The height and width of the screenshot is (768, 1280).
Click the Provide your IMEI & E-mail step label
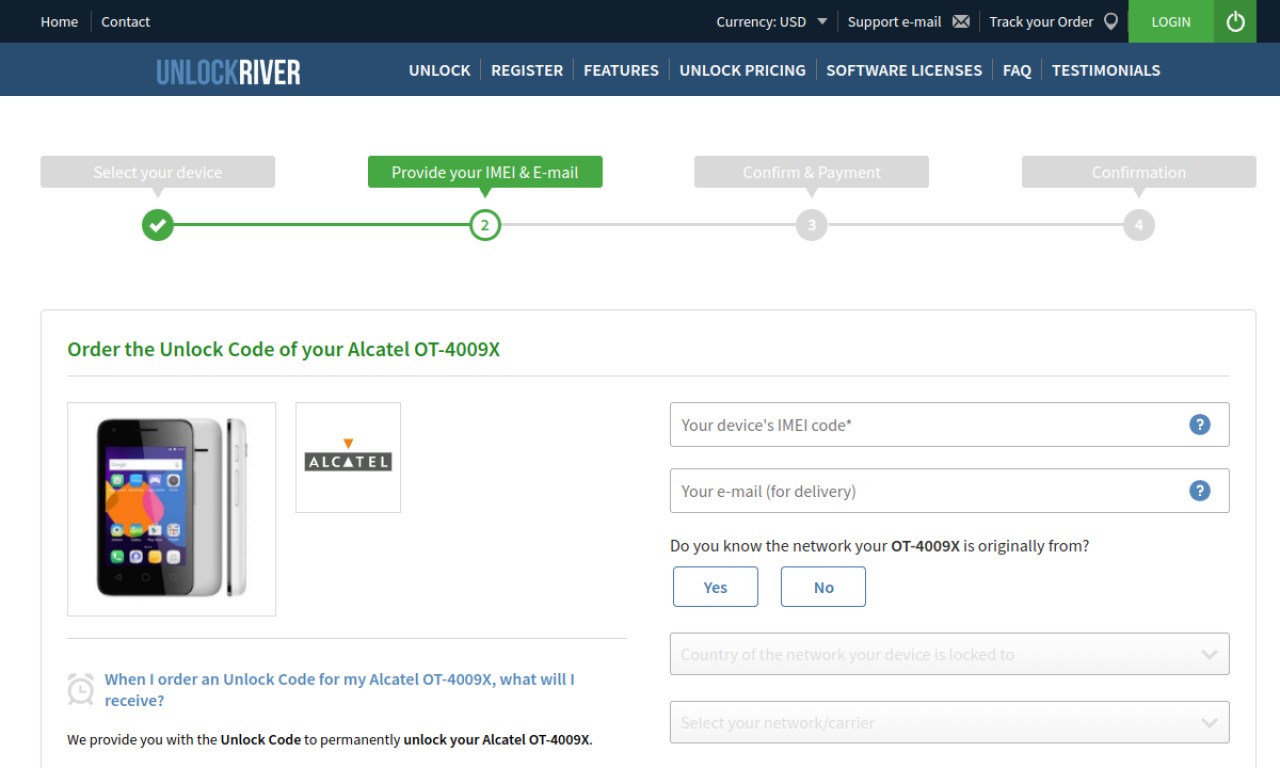pos(485,172)
